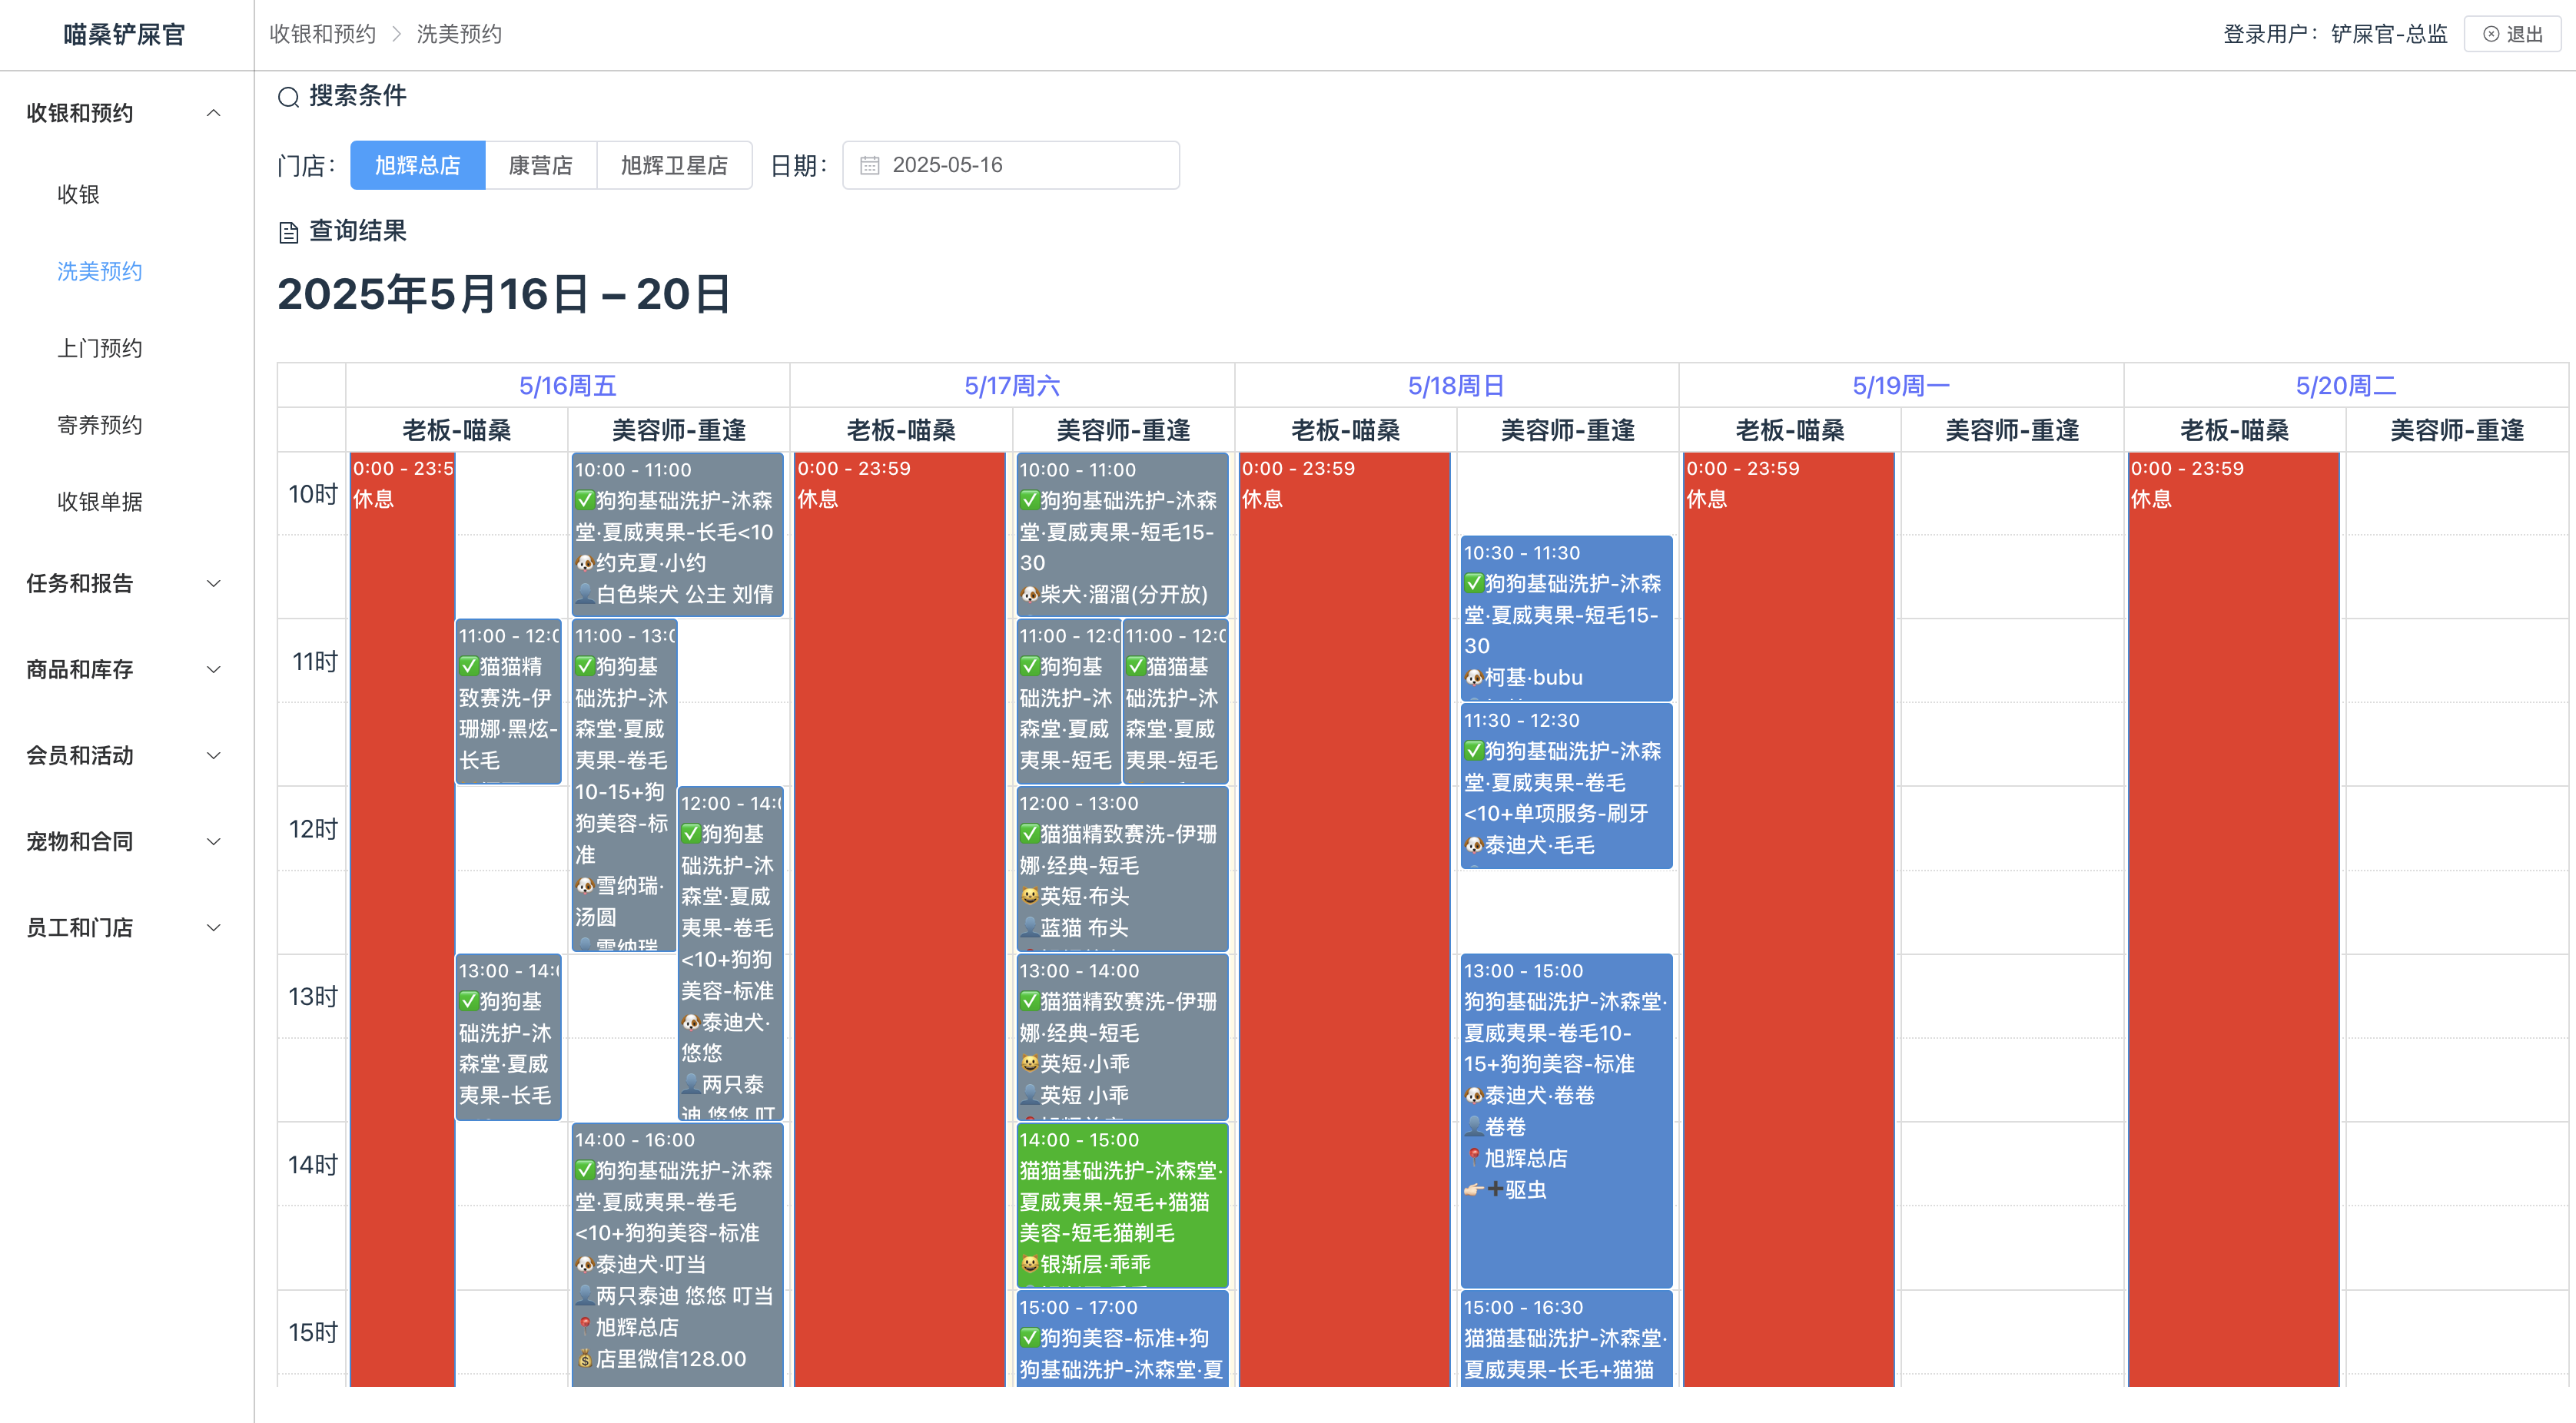Open 5/16 13:00 狗狗基础洗护 长毛 appointment
Image resolution: width=2576 pixels, height=1423 pixels.
[x=508, y=1037]
